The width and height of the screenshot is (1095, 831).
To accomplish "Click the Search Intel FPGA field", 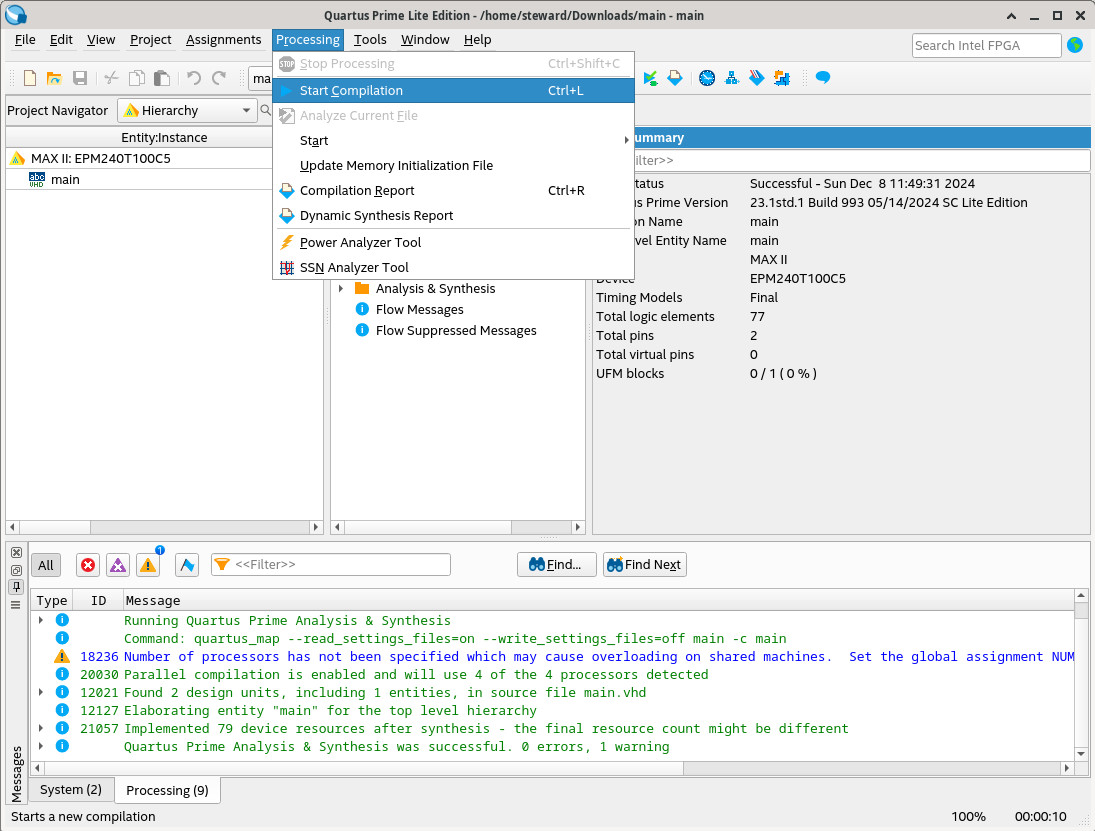I will coord(987,45).
